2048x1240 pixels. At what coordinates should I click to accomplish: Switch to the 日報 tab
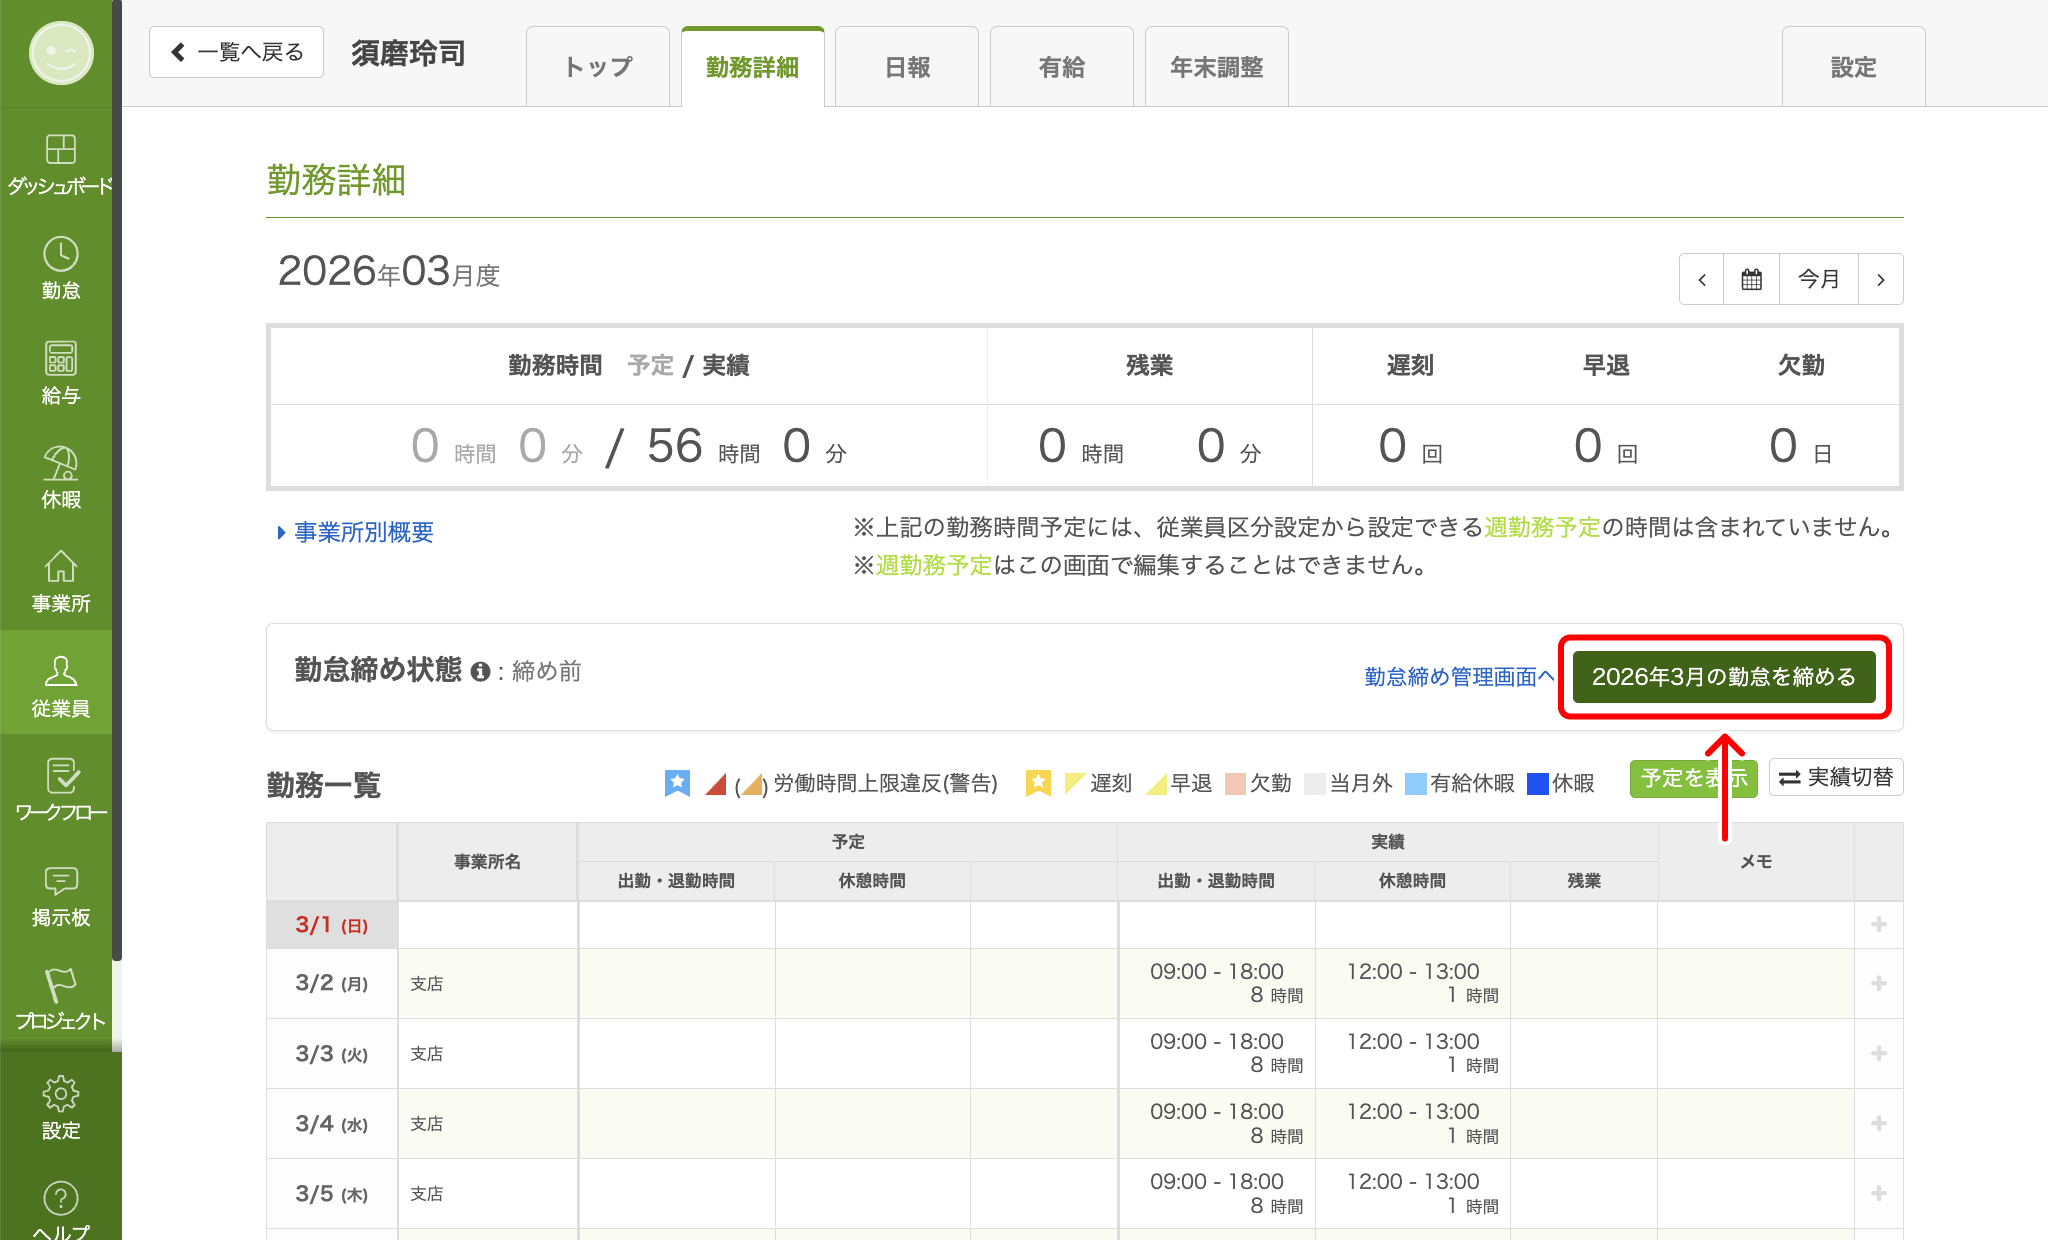[x=906, y=66]
